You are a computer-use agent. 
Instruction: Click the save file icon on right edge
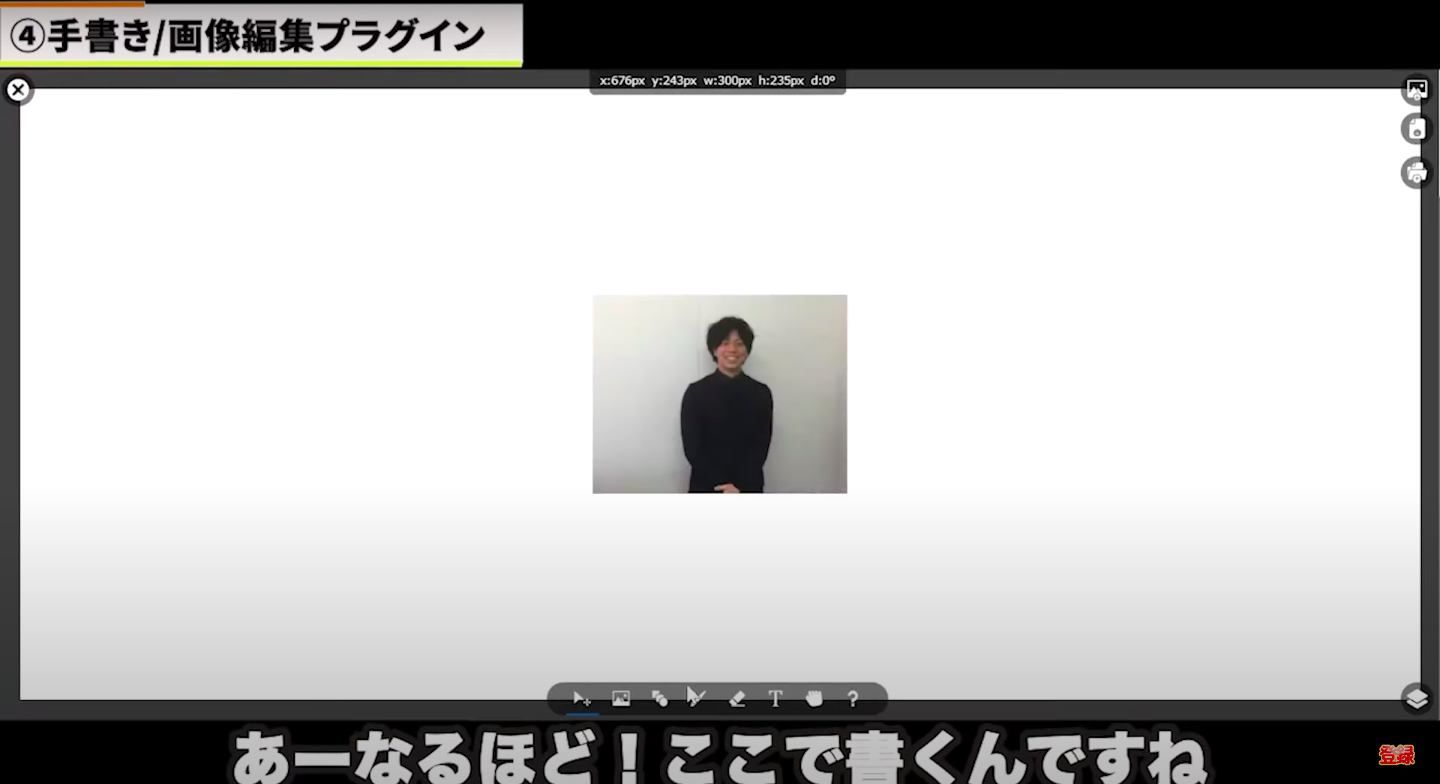[x=1416, y=129]
